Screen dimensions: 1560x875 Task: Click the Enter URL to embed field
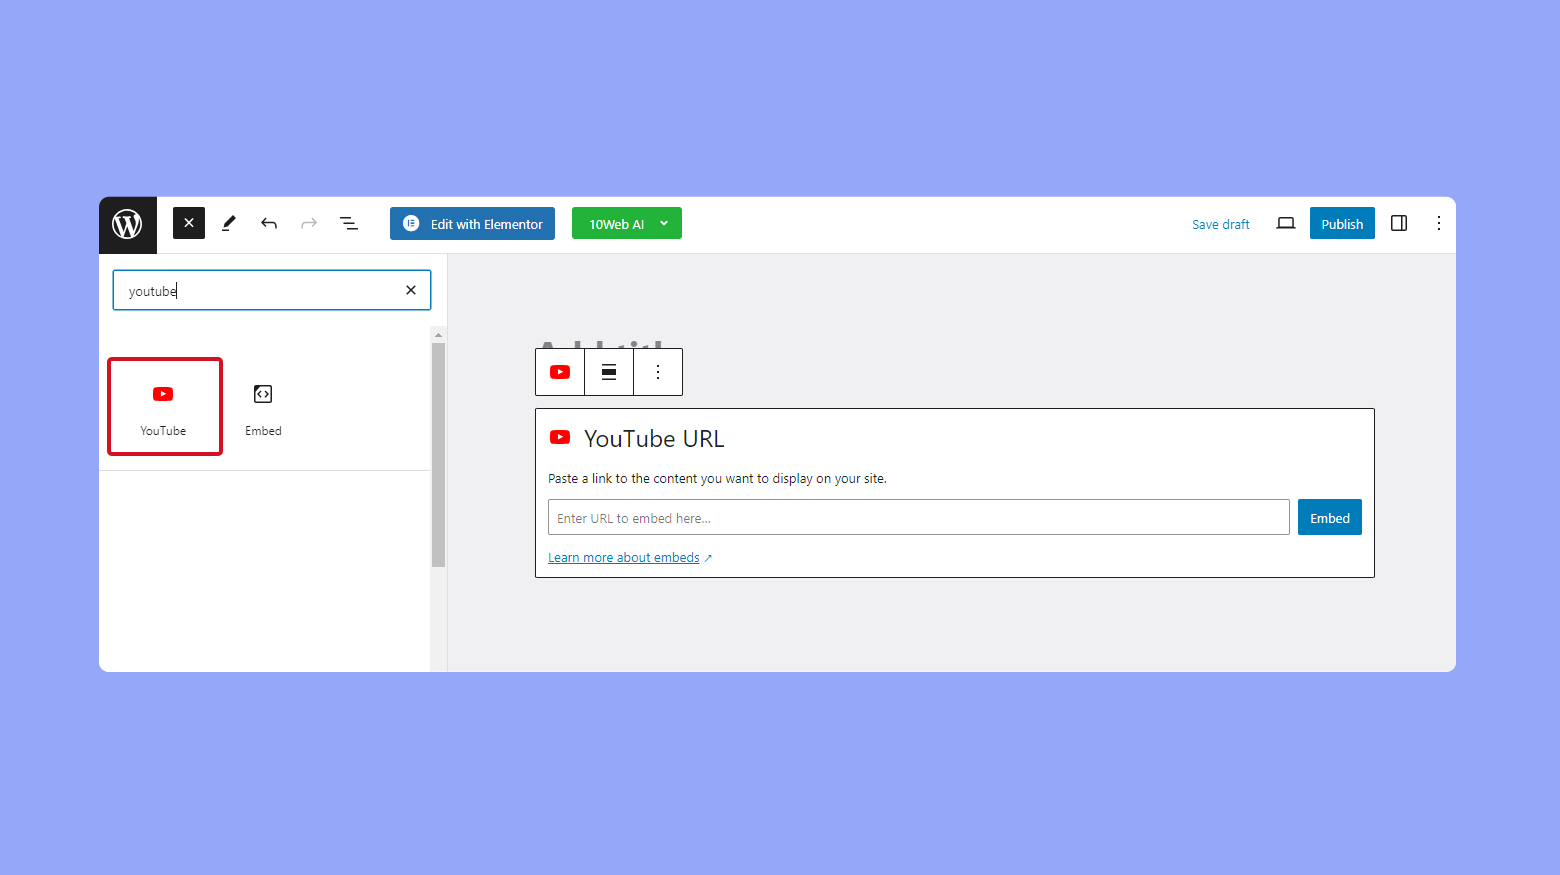[x=918, y=517]
